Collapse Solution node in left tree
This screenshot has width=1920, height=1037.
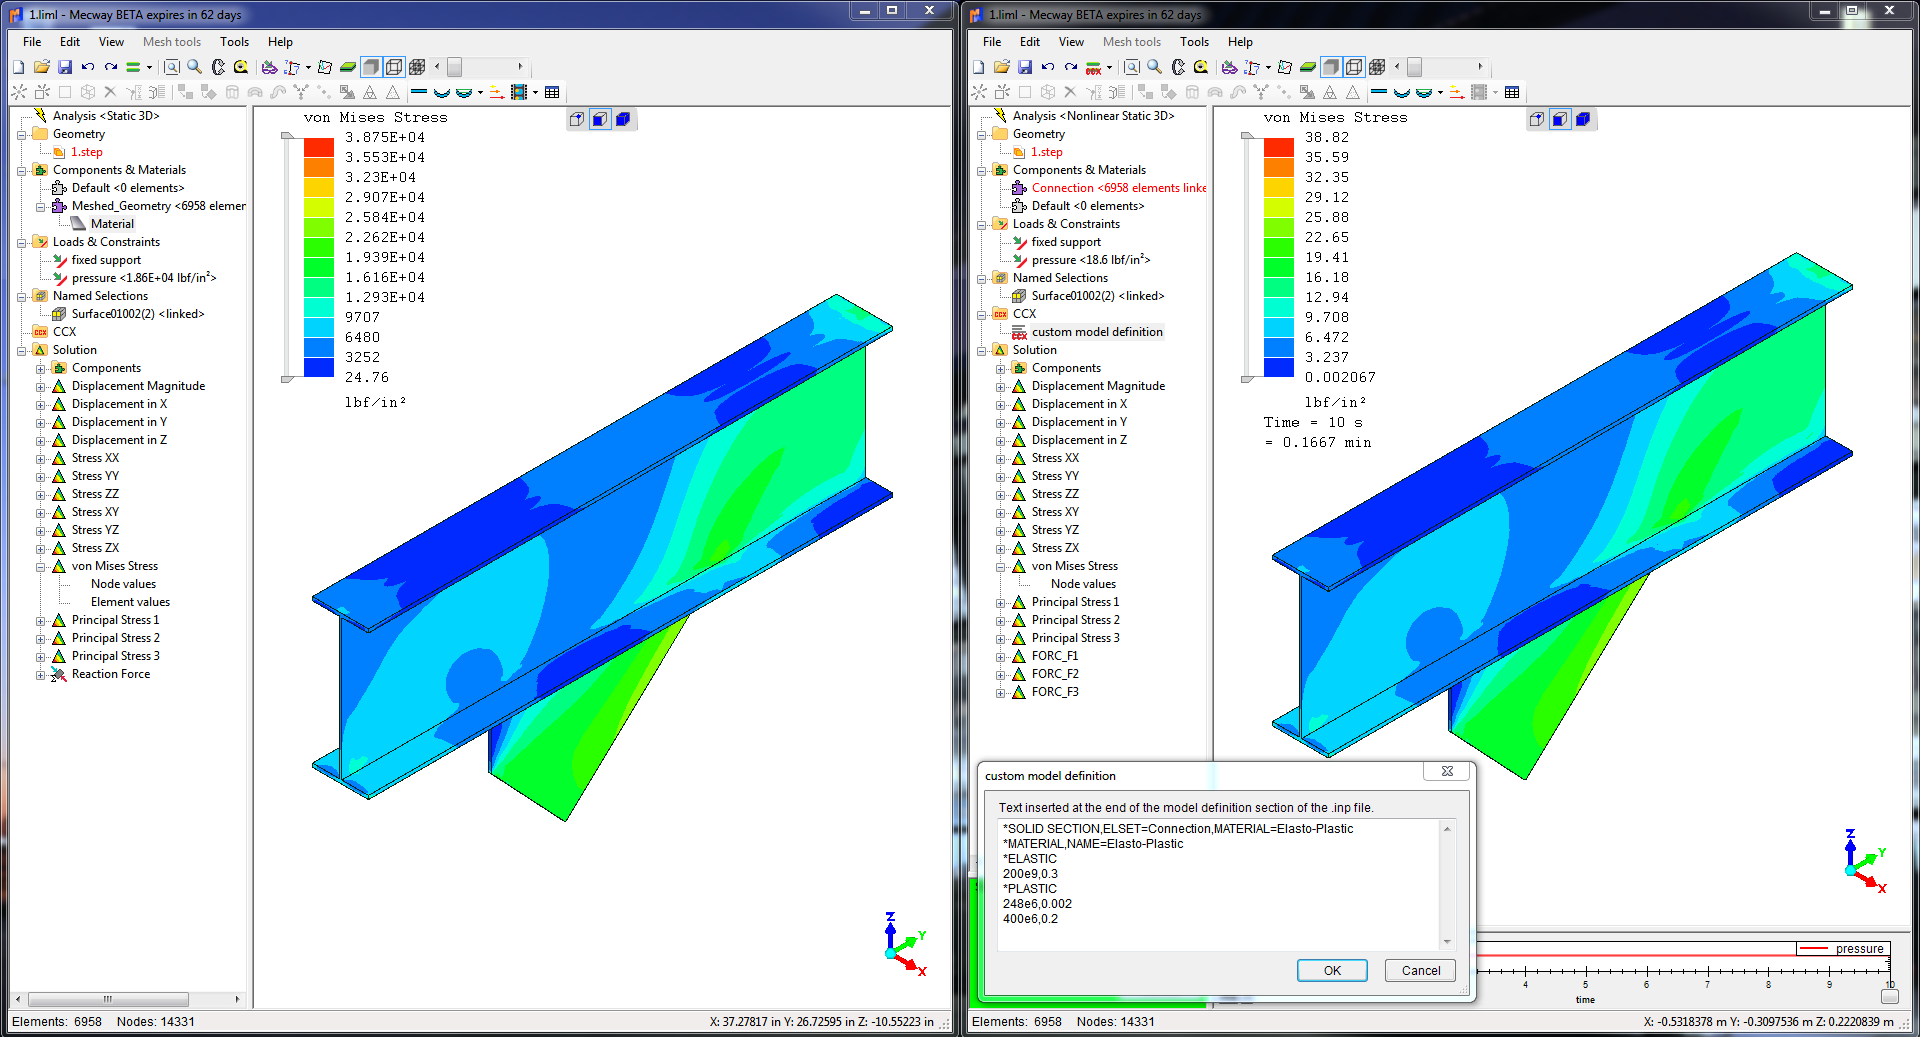tap(21, 350)
